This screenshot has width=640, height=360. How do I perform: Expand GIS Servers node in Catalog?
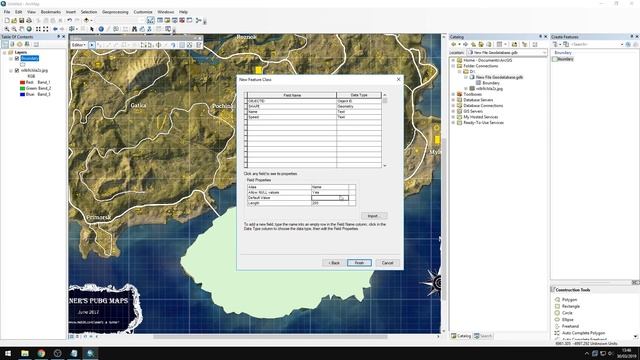pyautogui.click(x=453, y=111)
